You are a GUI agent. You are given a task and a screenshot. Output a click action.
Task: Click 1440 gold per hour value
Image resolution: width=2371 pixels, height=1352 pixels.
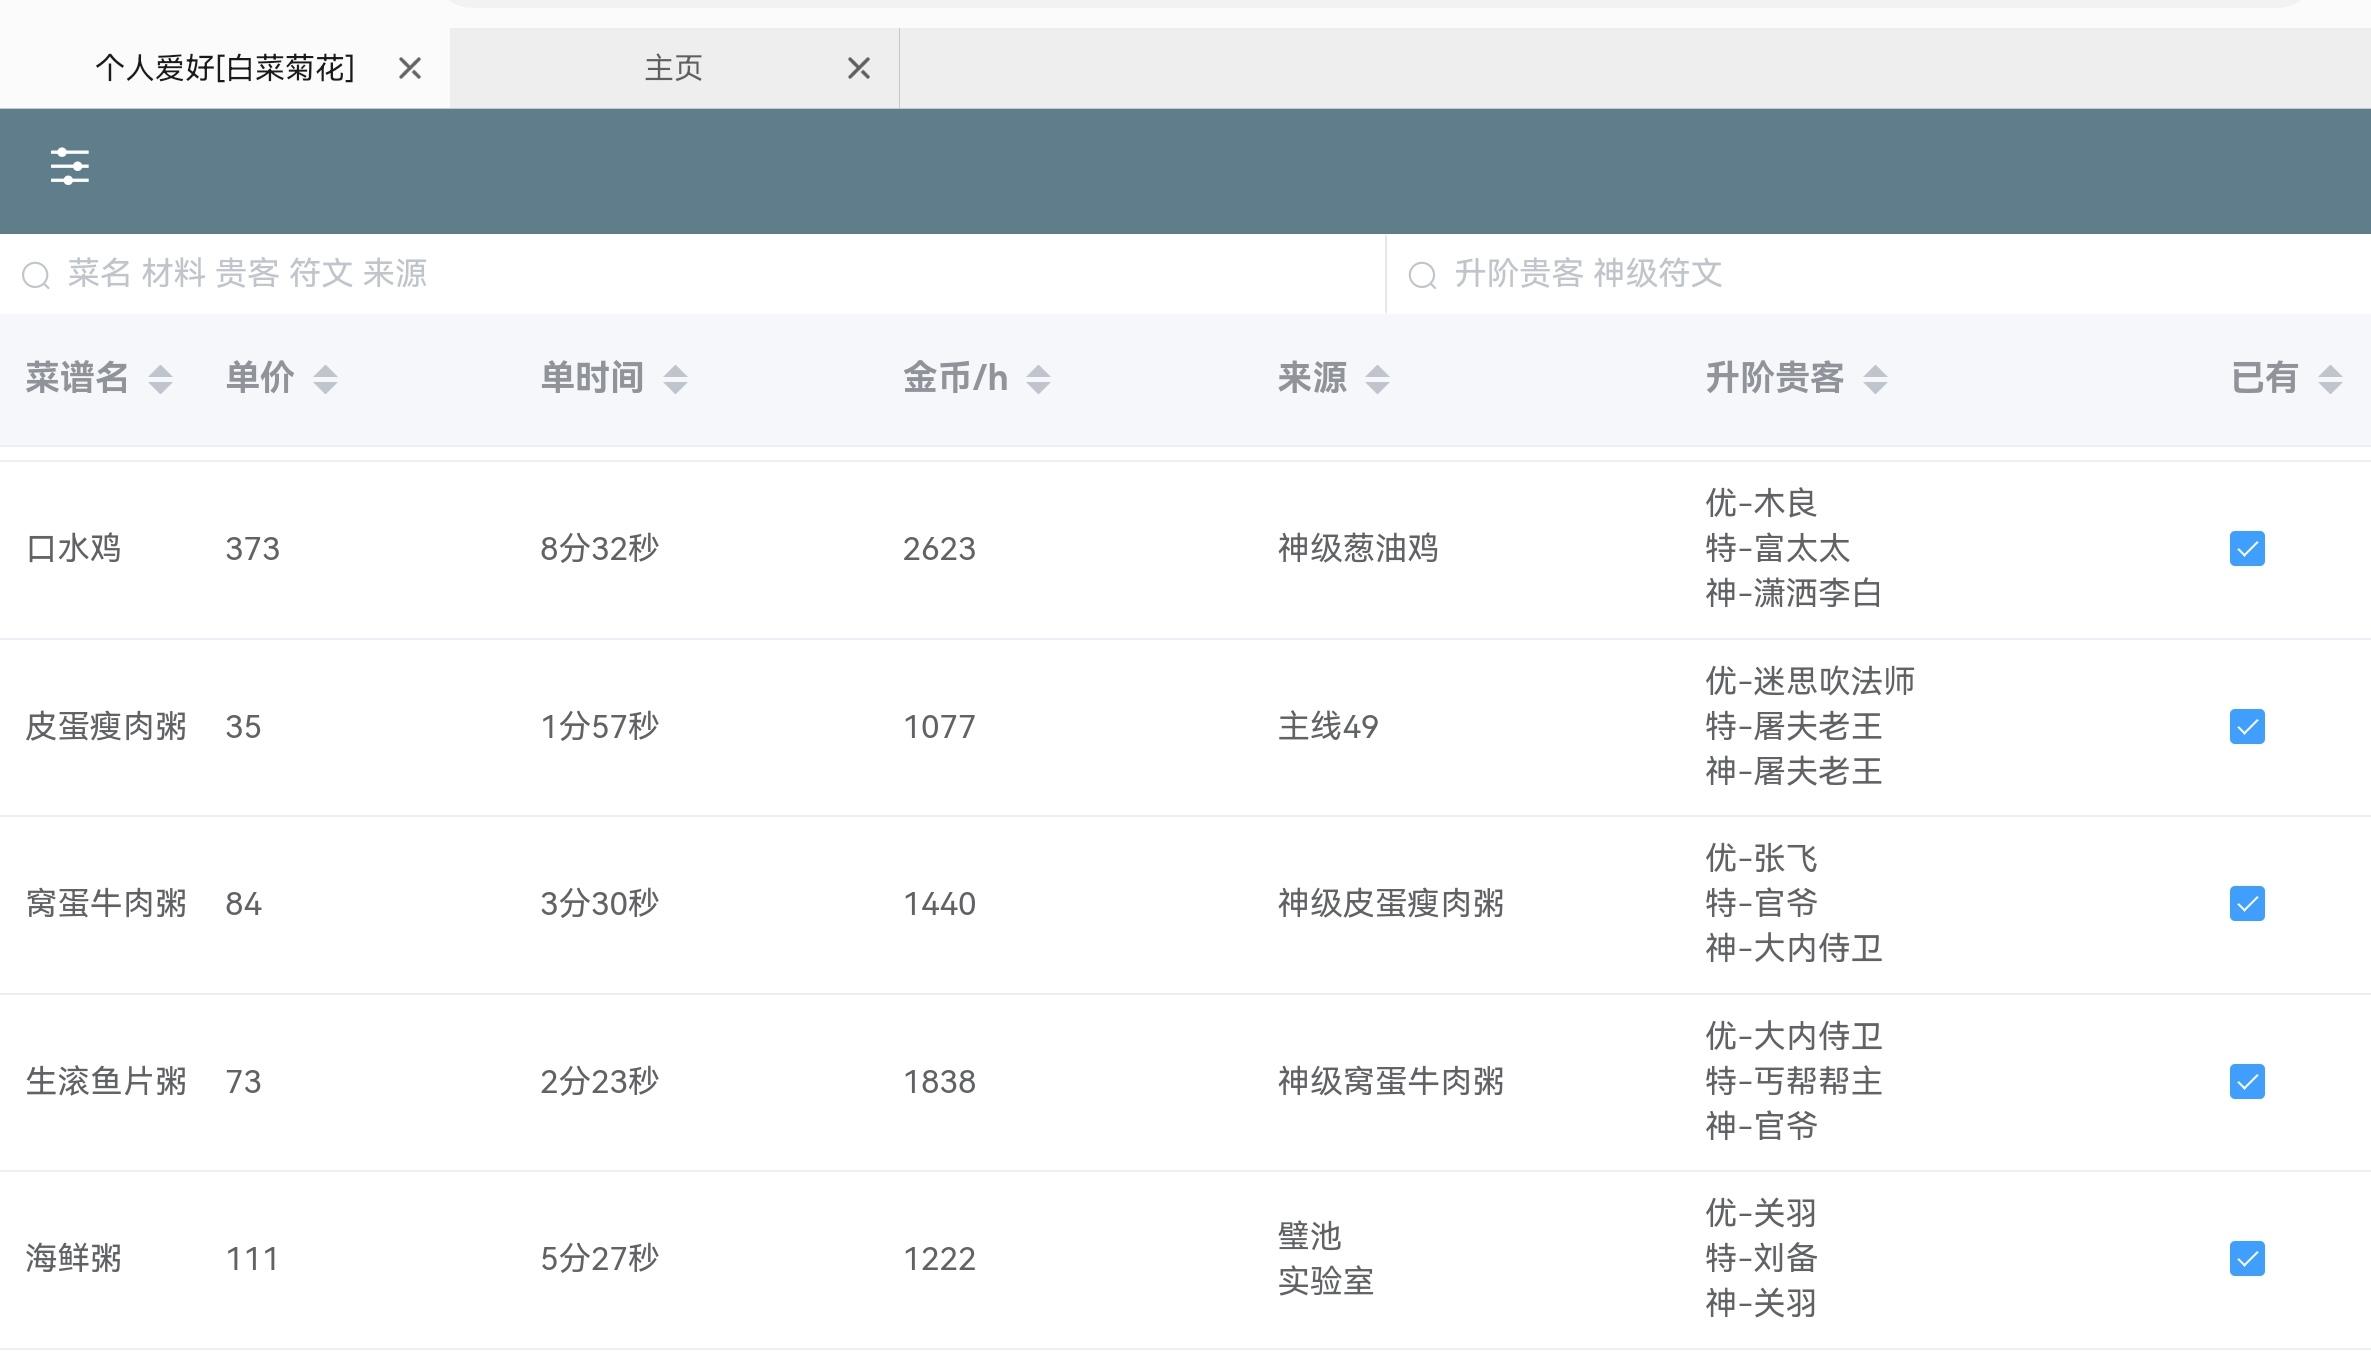click(x=939, y=904)
